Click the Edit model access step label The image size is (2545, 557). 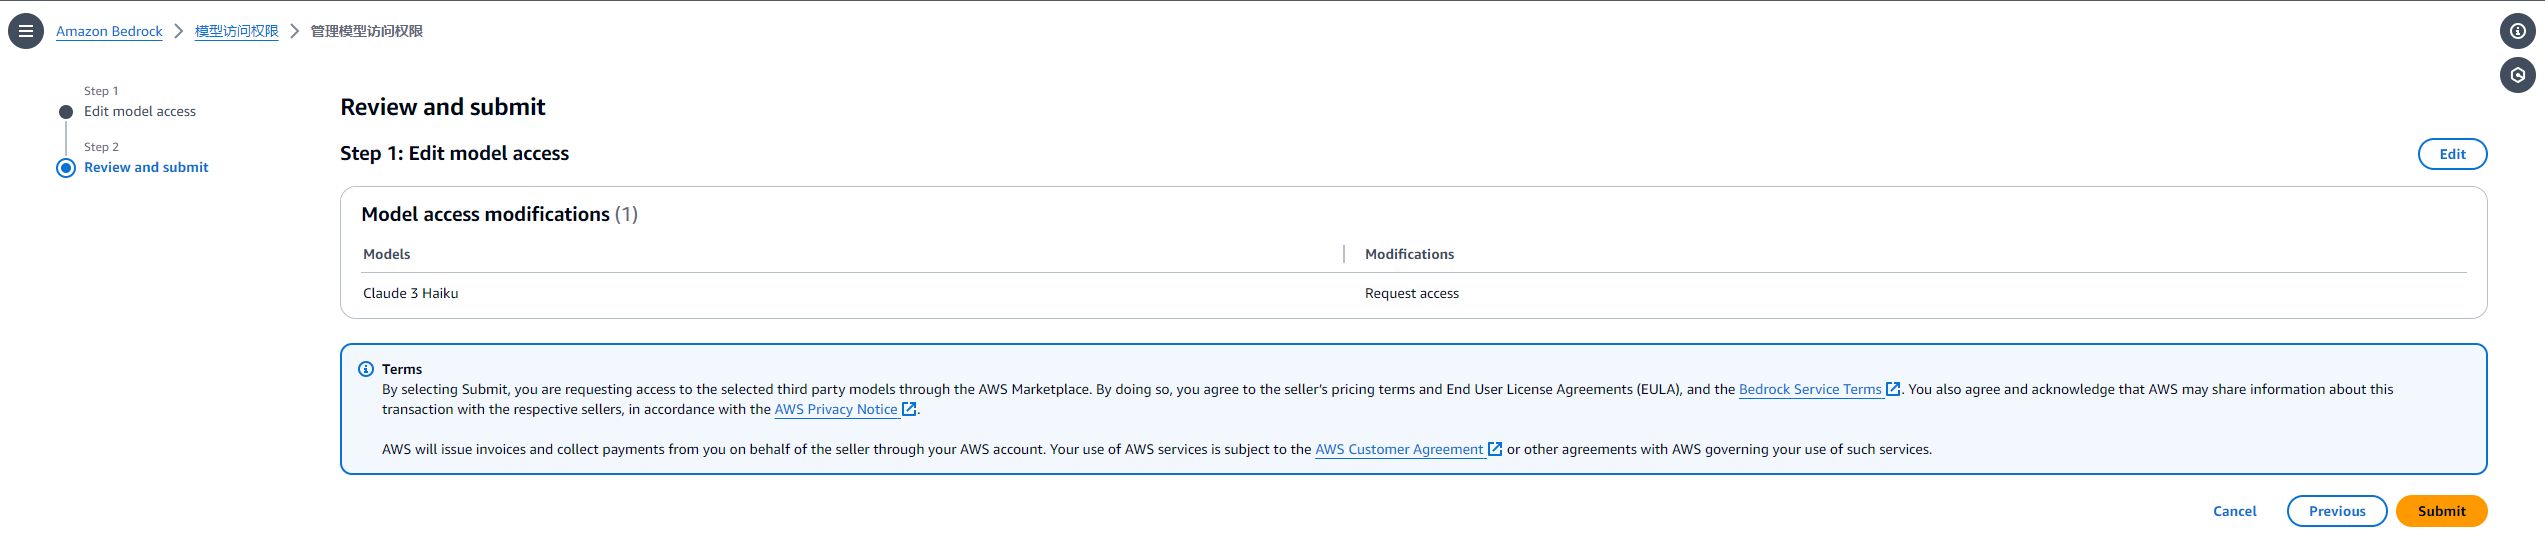(140, 112)
